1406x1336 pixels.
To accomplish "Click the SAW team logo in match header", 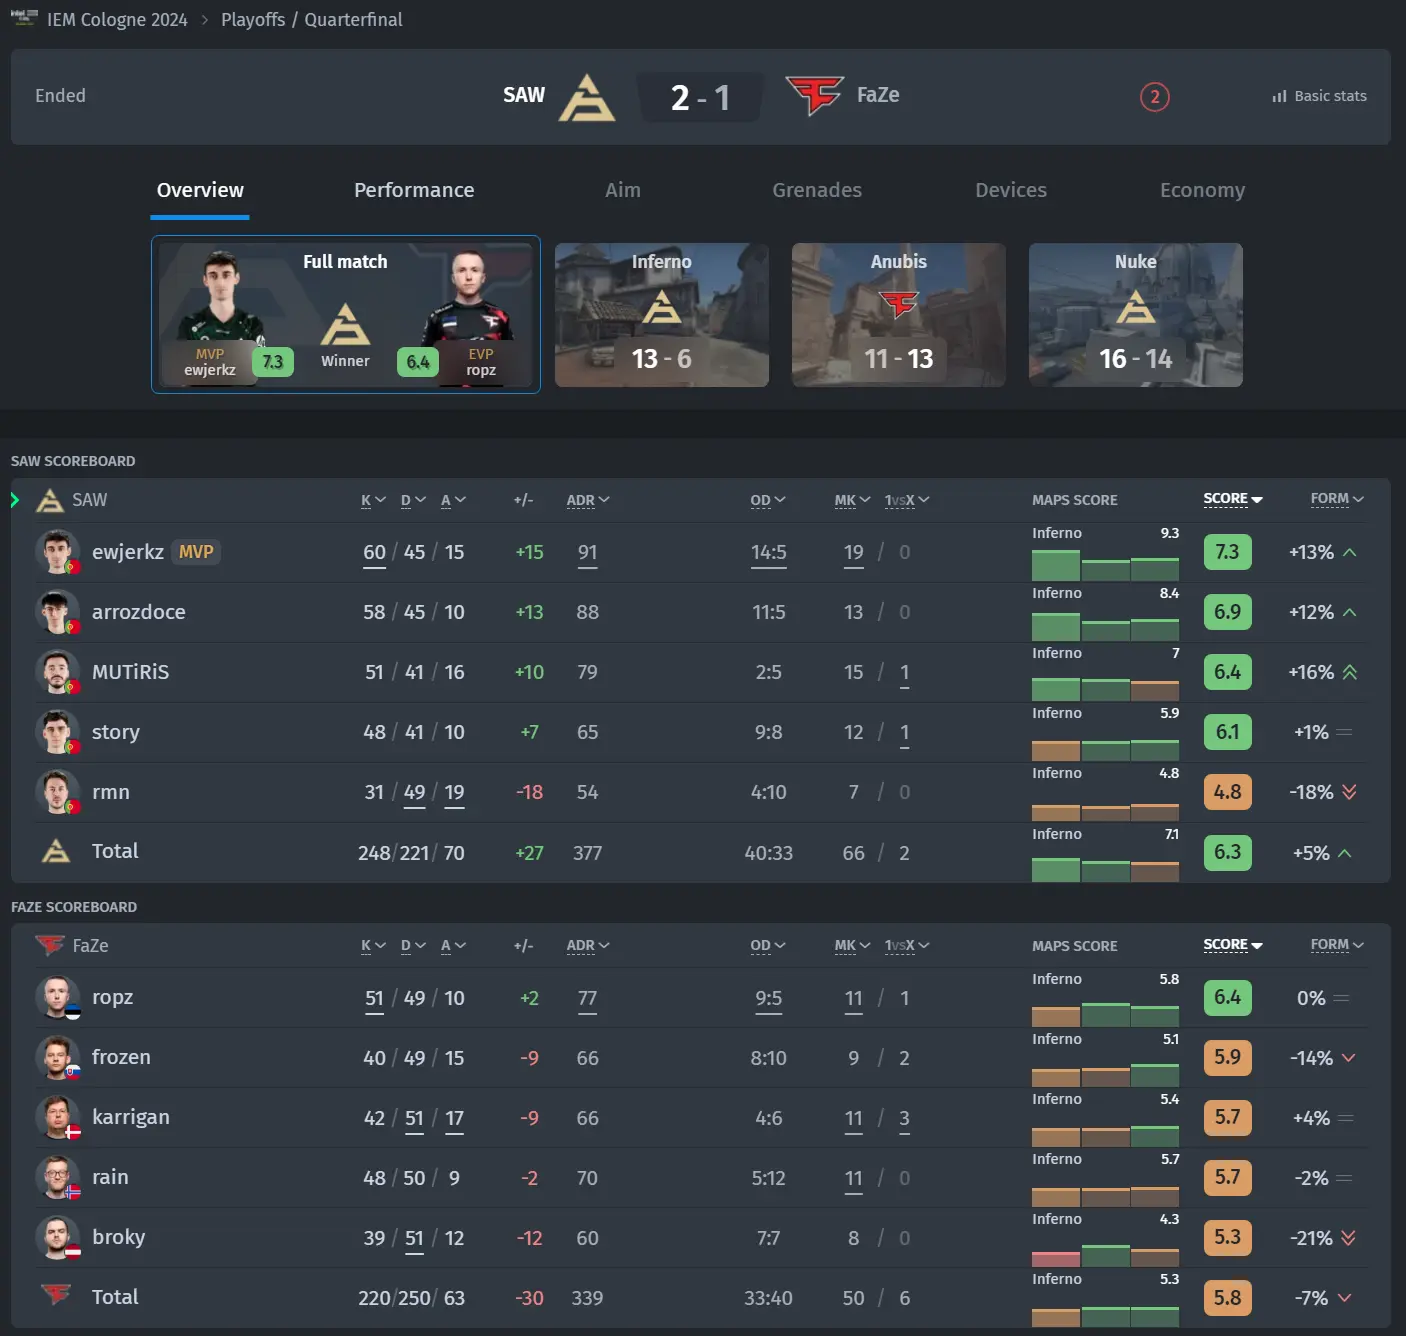I will pos(586,97).
